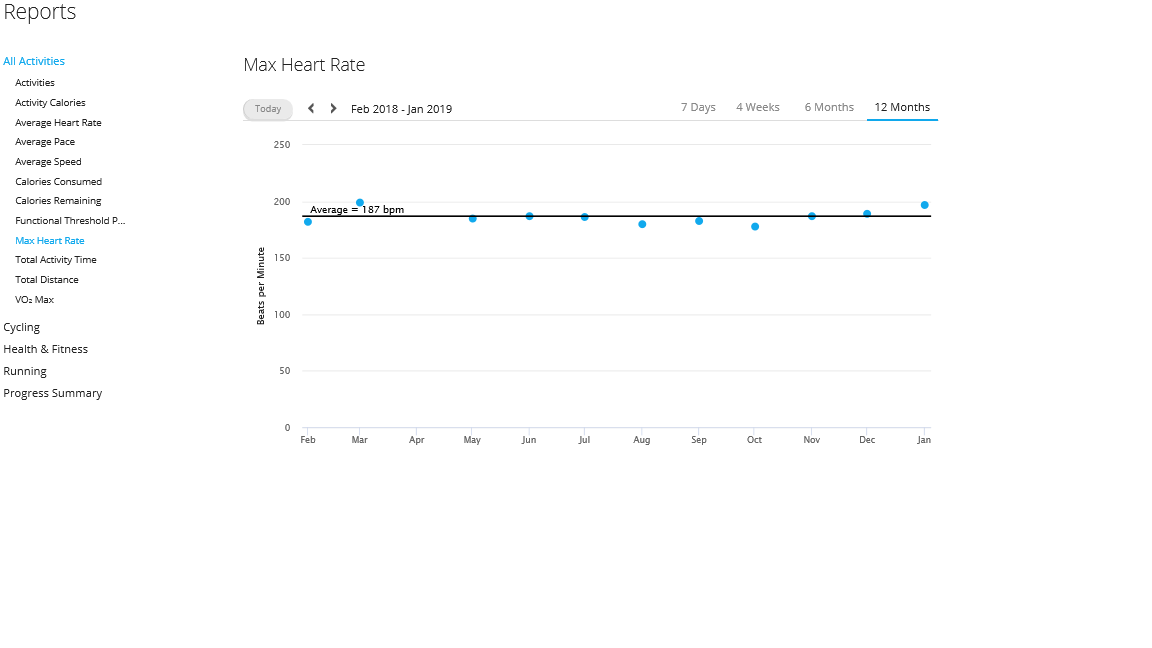Open the Activity Calories report
This screenshot has width=1152, height=648.
50,103
